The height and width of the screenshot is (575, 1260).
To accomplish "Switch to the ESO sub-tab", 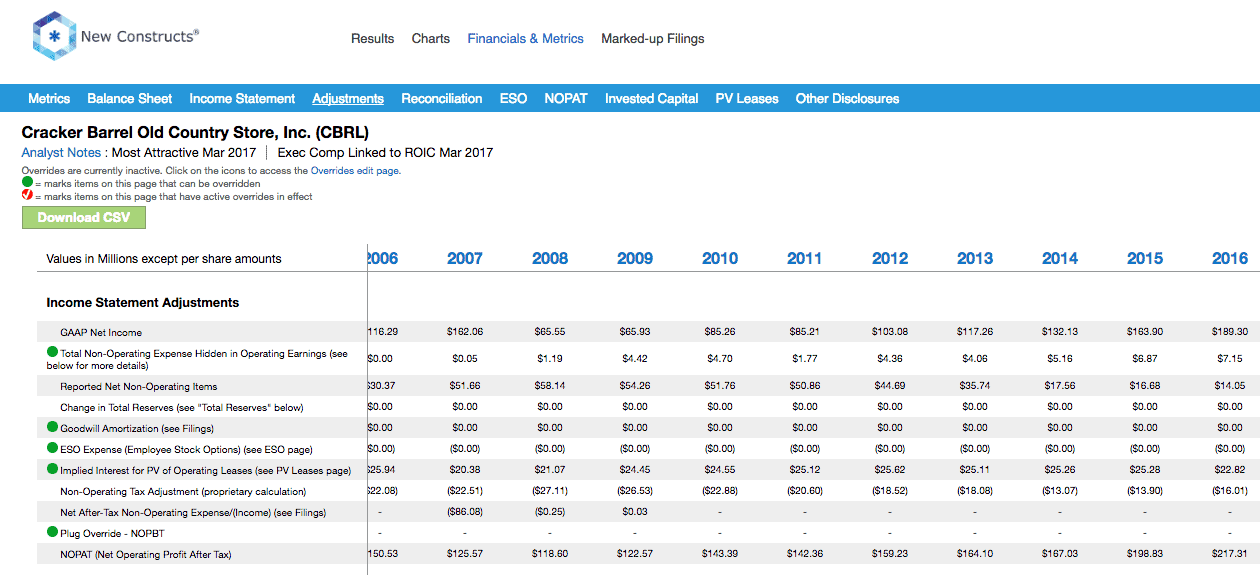I will pos(513,98).
